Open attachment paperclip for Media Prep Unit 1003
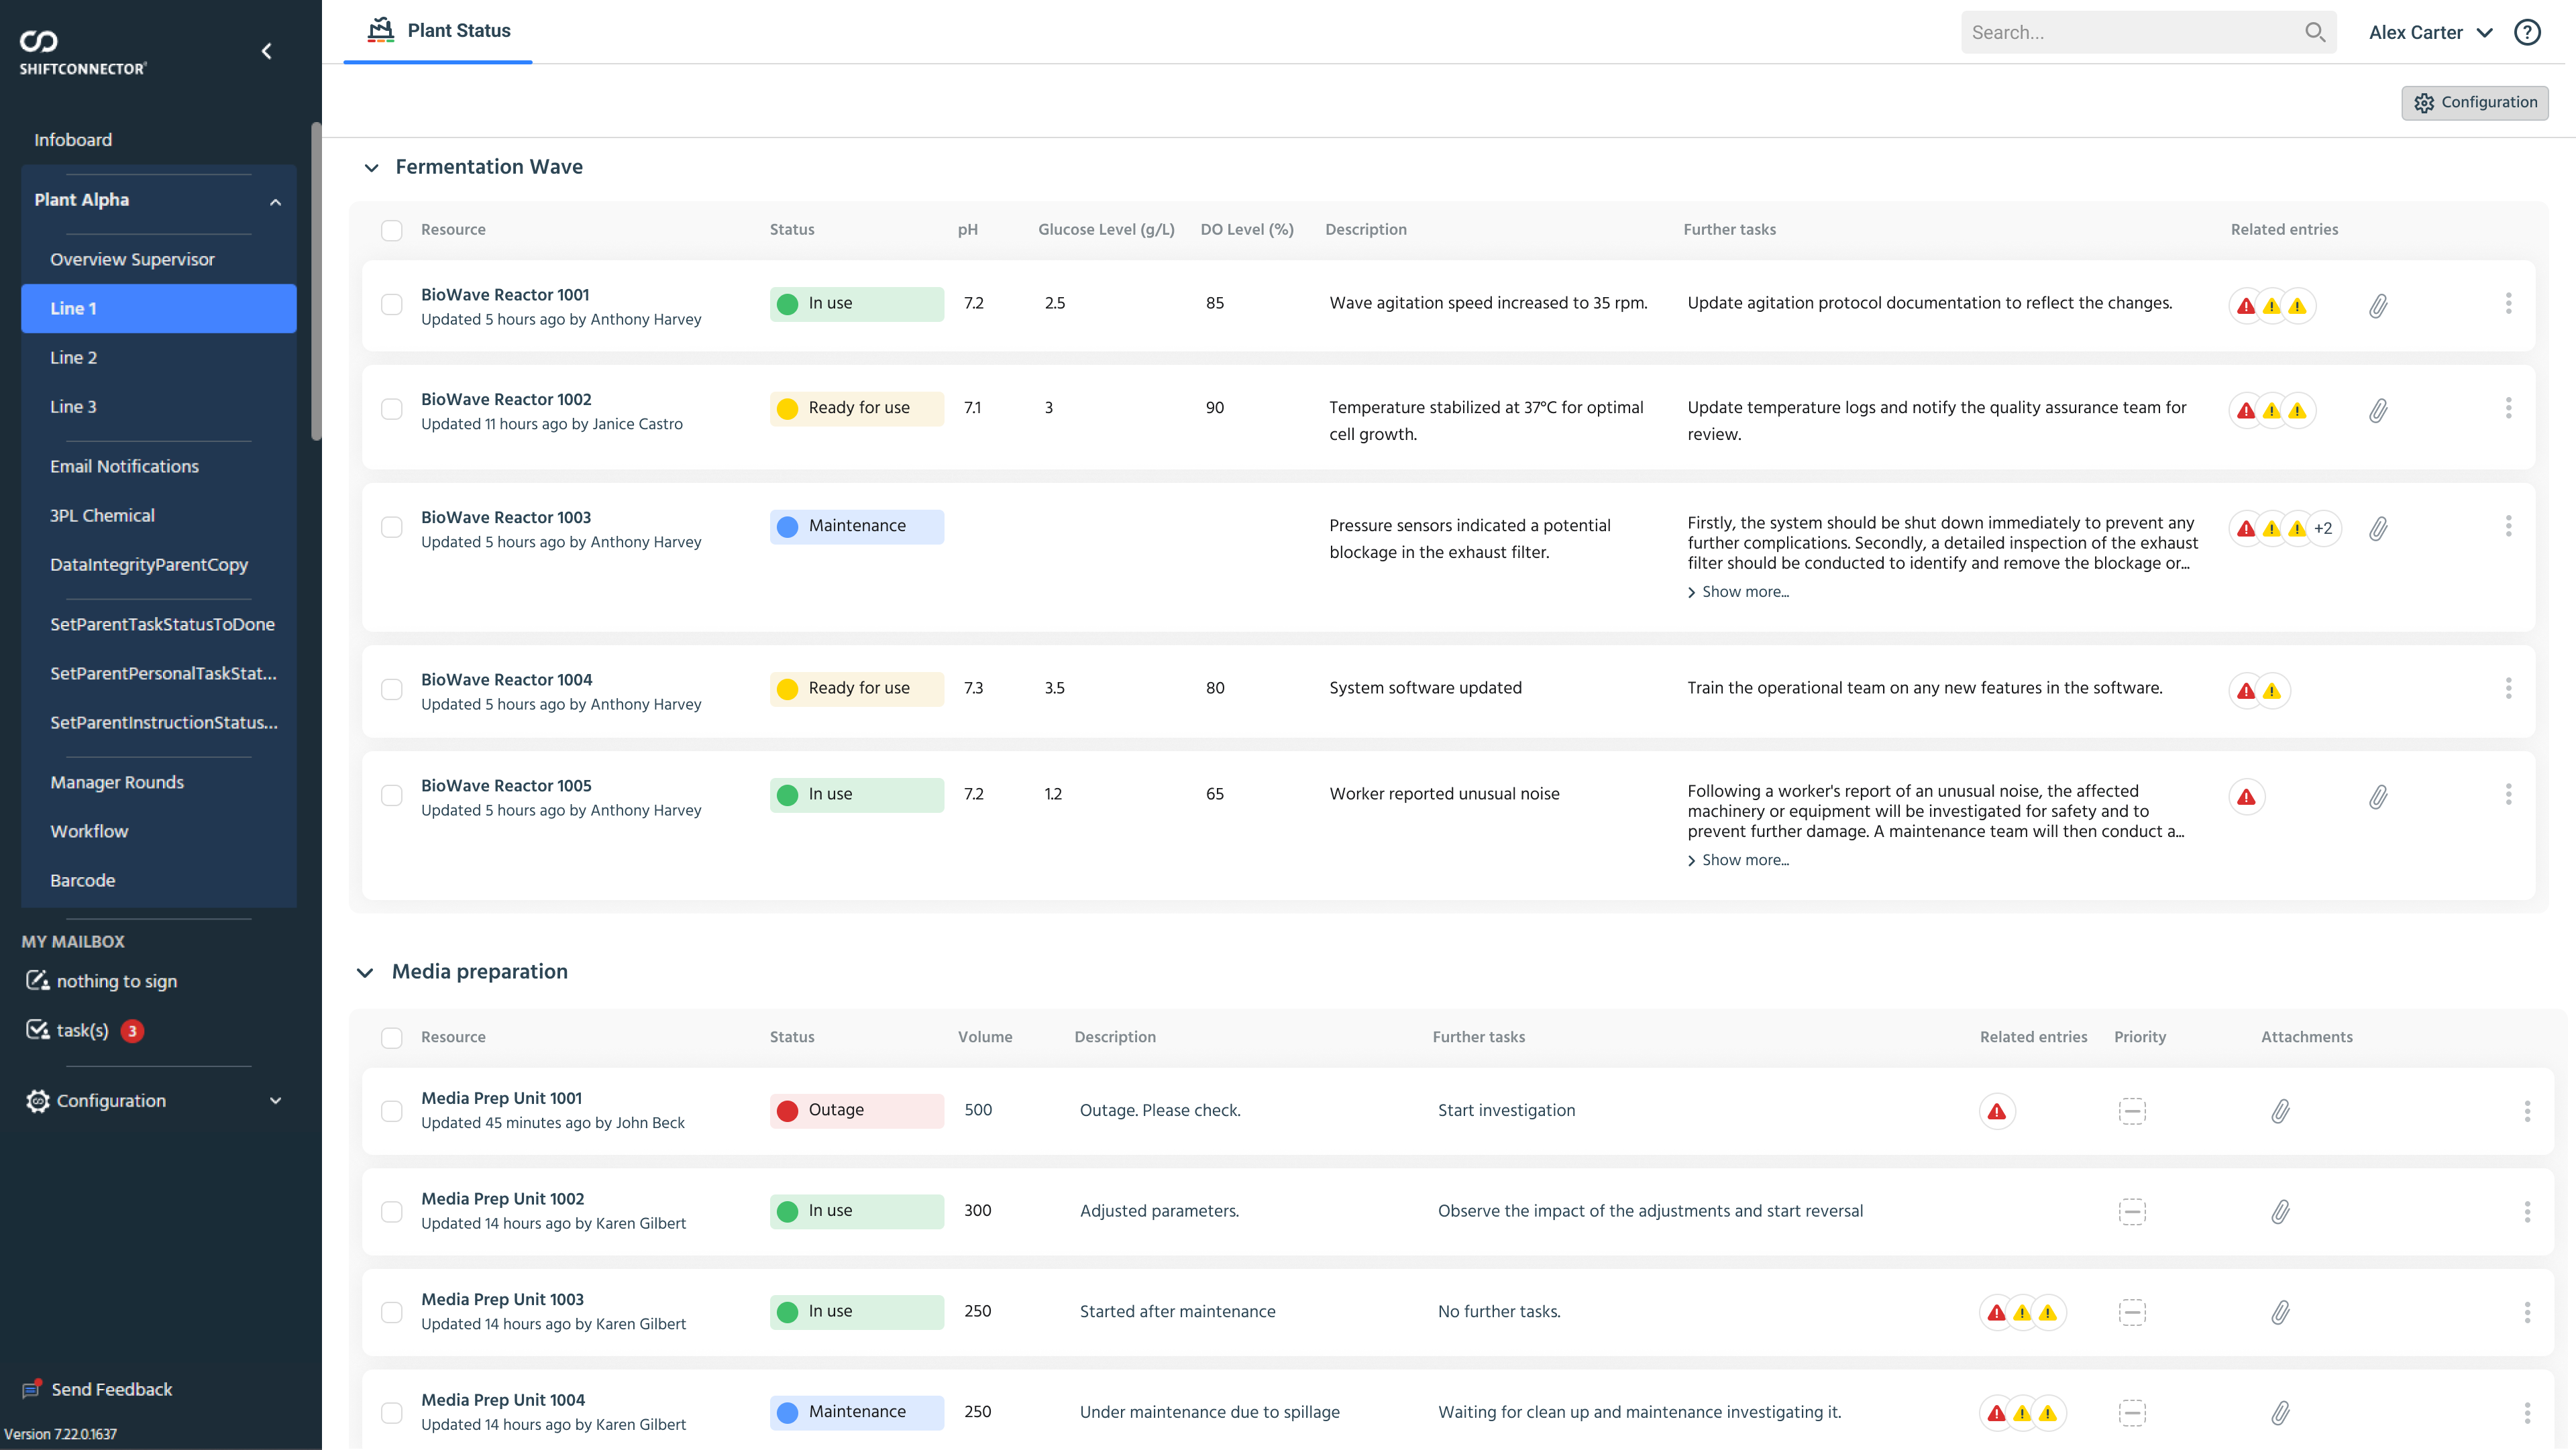Image resolution: width=2576 pixels, height=1450 pixels. point(2280,1312)
